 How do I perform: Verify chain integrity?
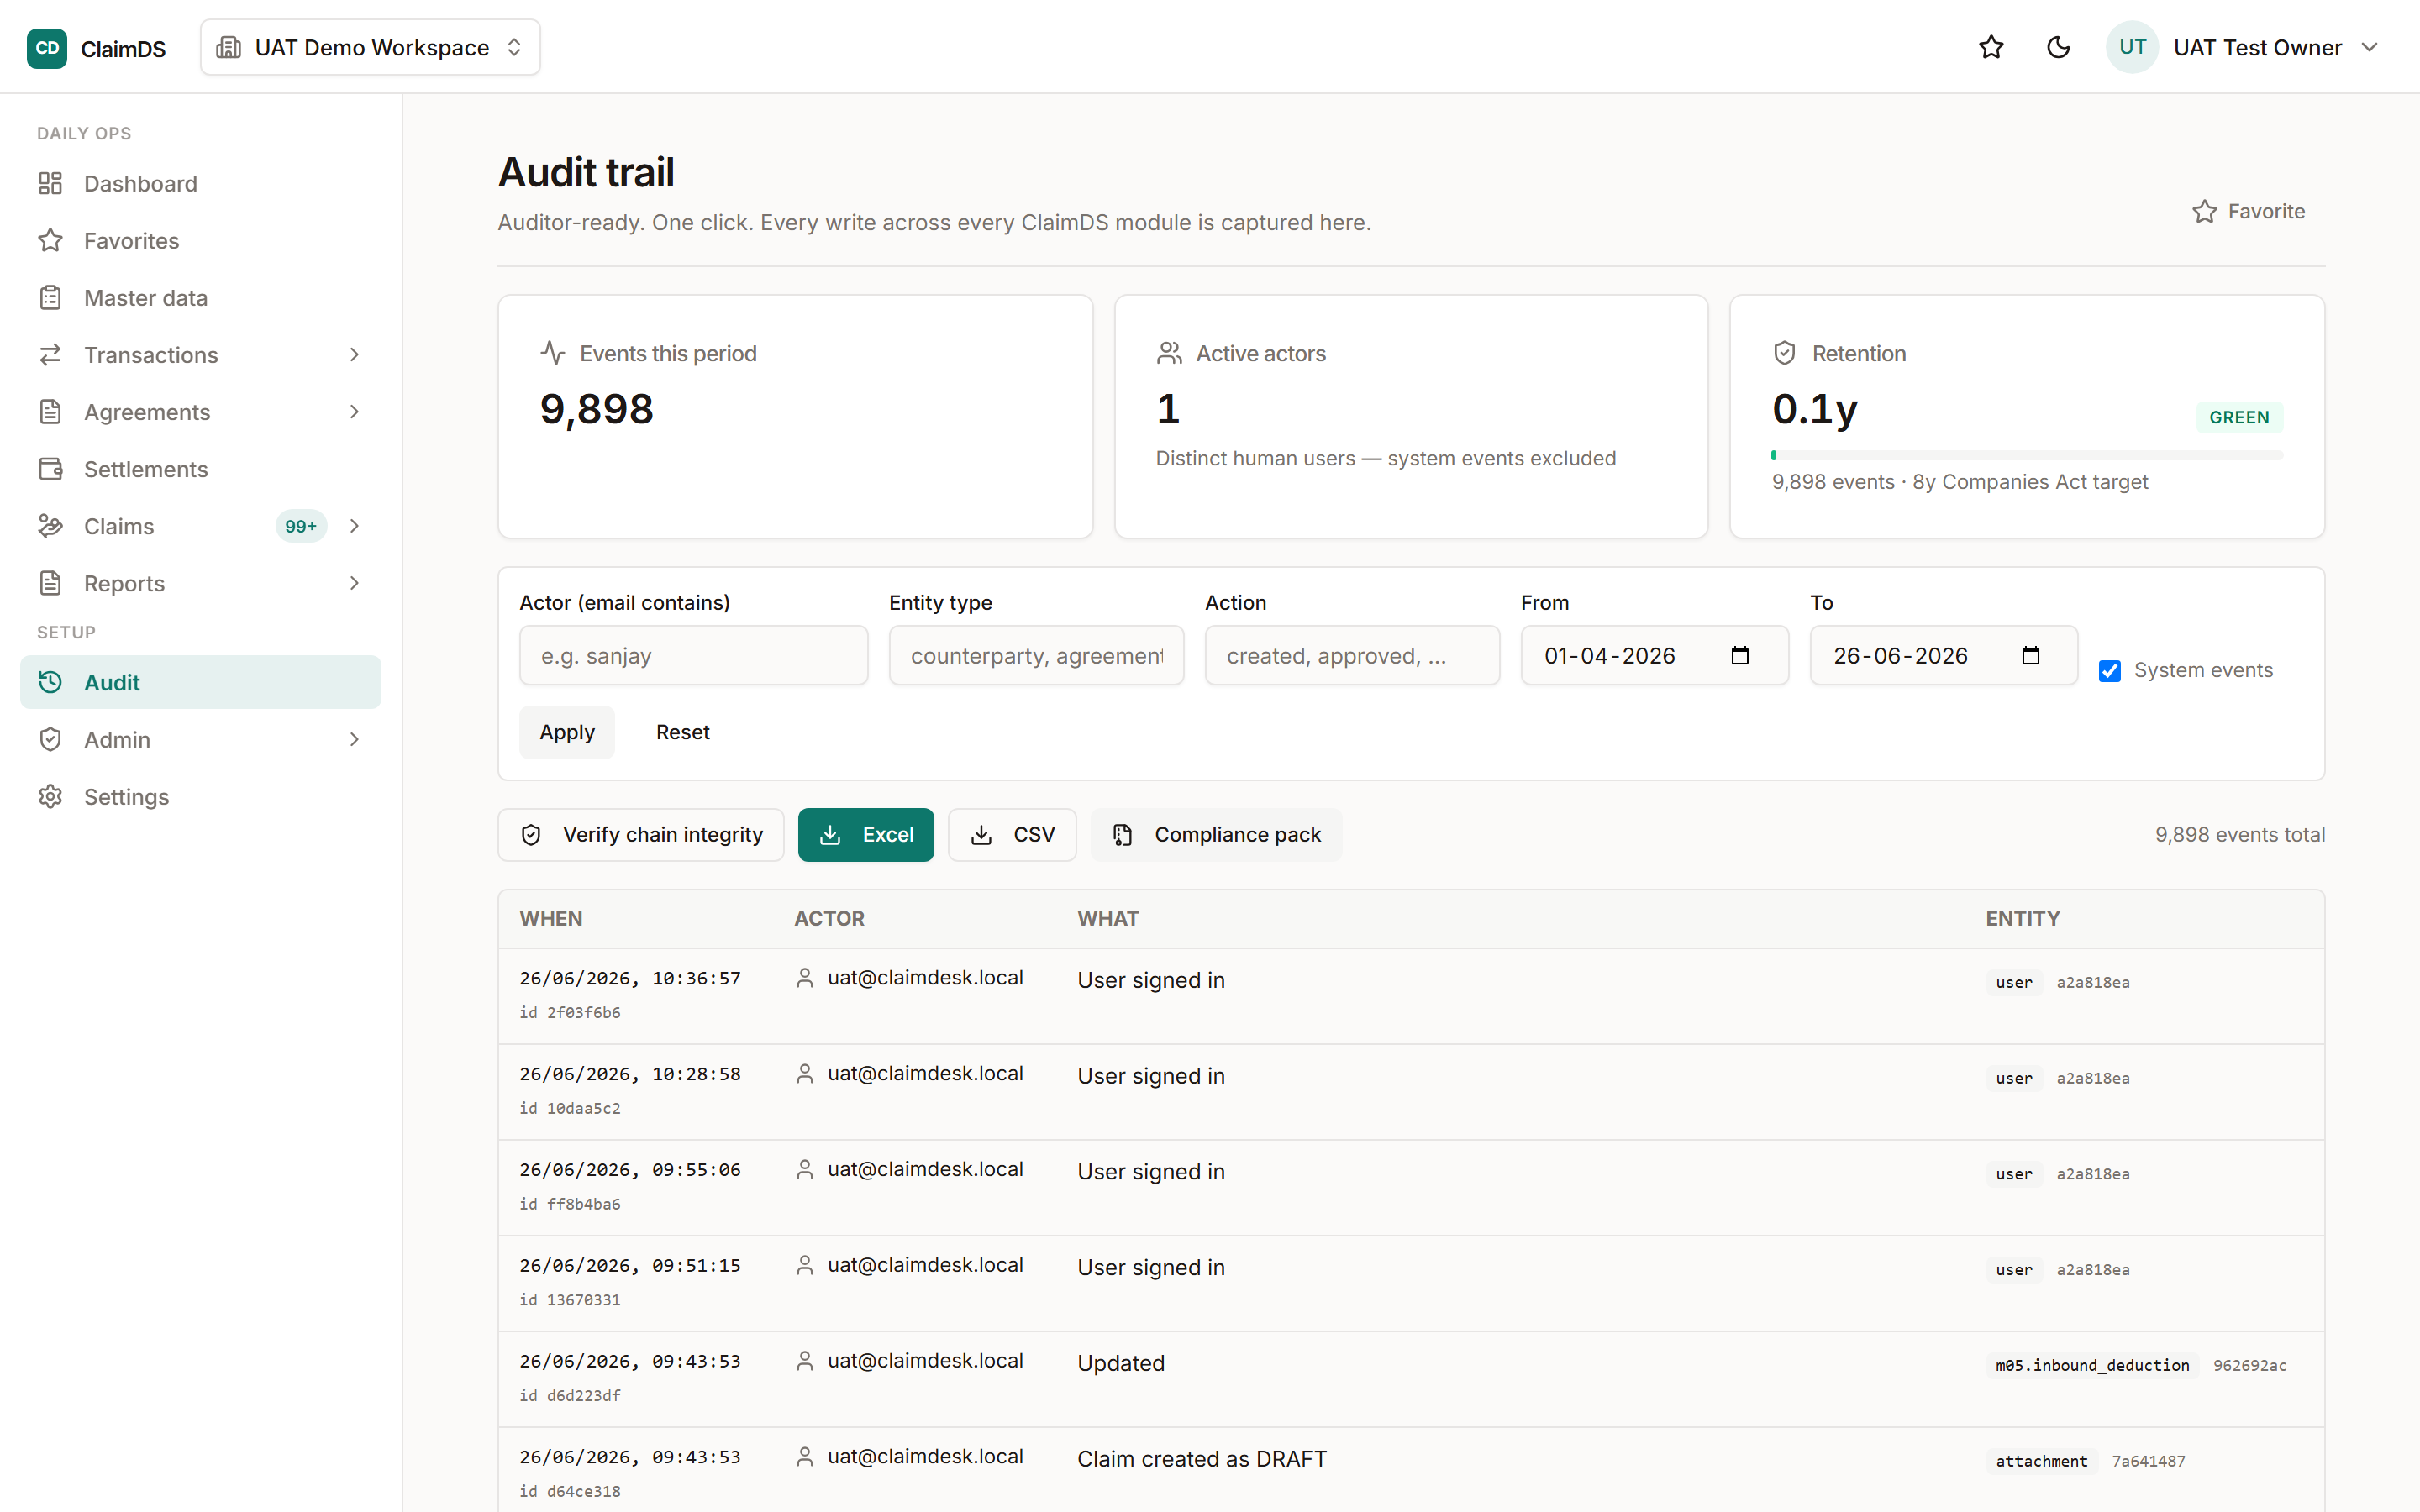(x=641, y=834)
